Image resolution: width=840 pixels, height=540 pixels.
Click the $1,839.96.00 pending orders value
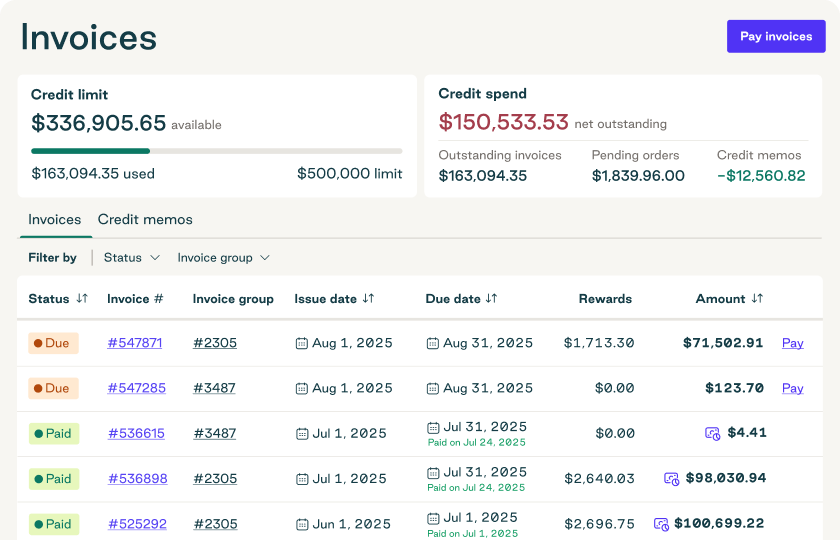pyautogui.click(x=638, y=176)
